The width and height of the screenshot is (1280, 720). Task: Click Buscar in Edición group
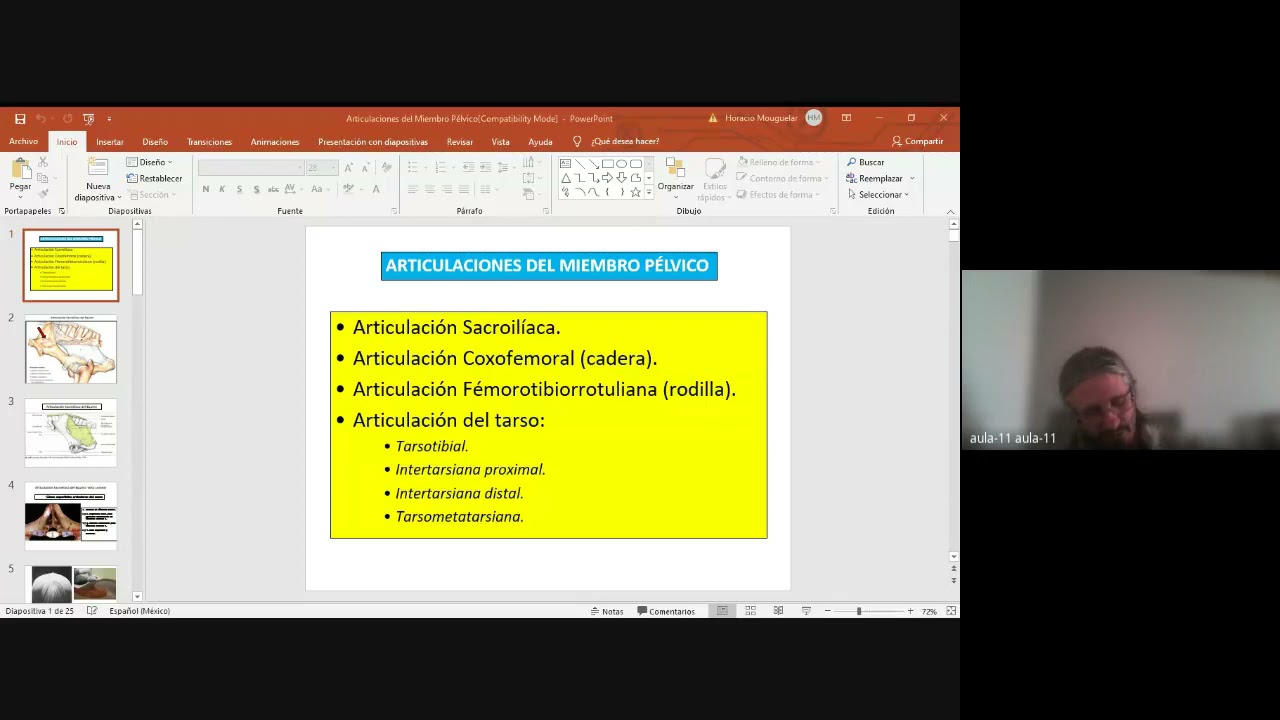point(866,162)
